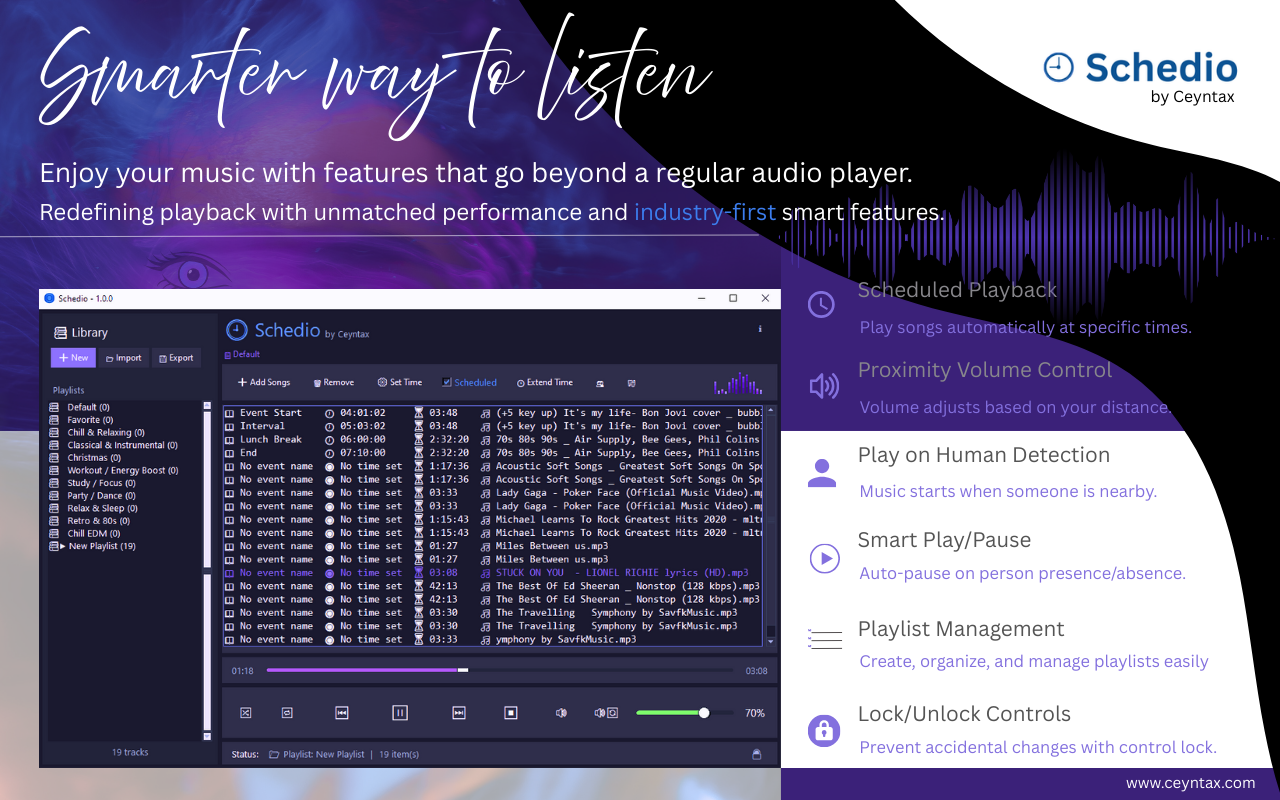Click the second 70s 80s 90s Air Supply song title

coord(628,453)
